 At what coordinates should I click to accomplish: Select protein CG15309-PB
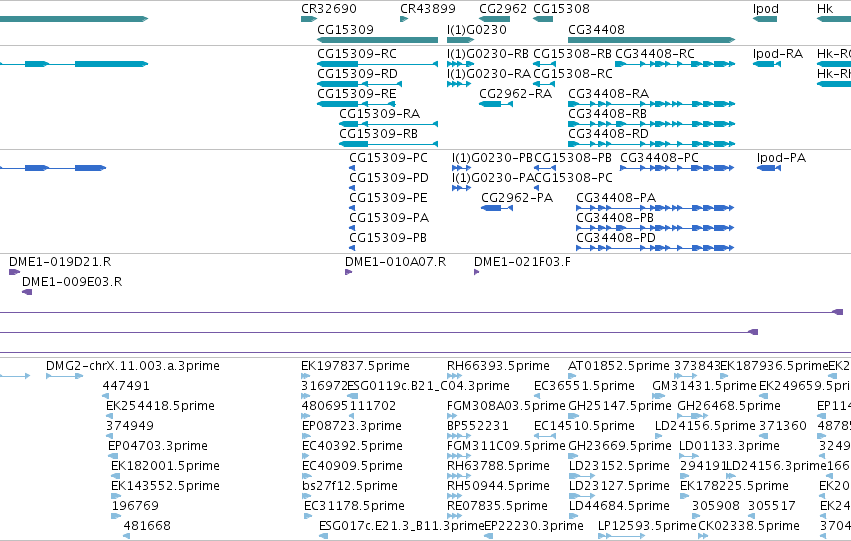pyautogui.click(x=388, y=238)
